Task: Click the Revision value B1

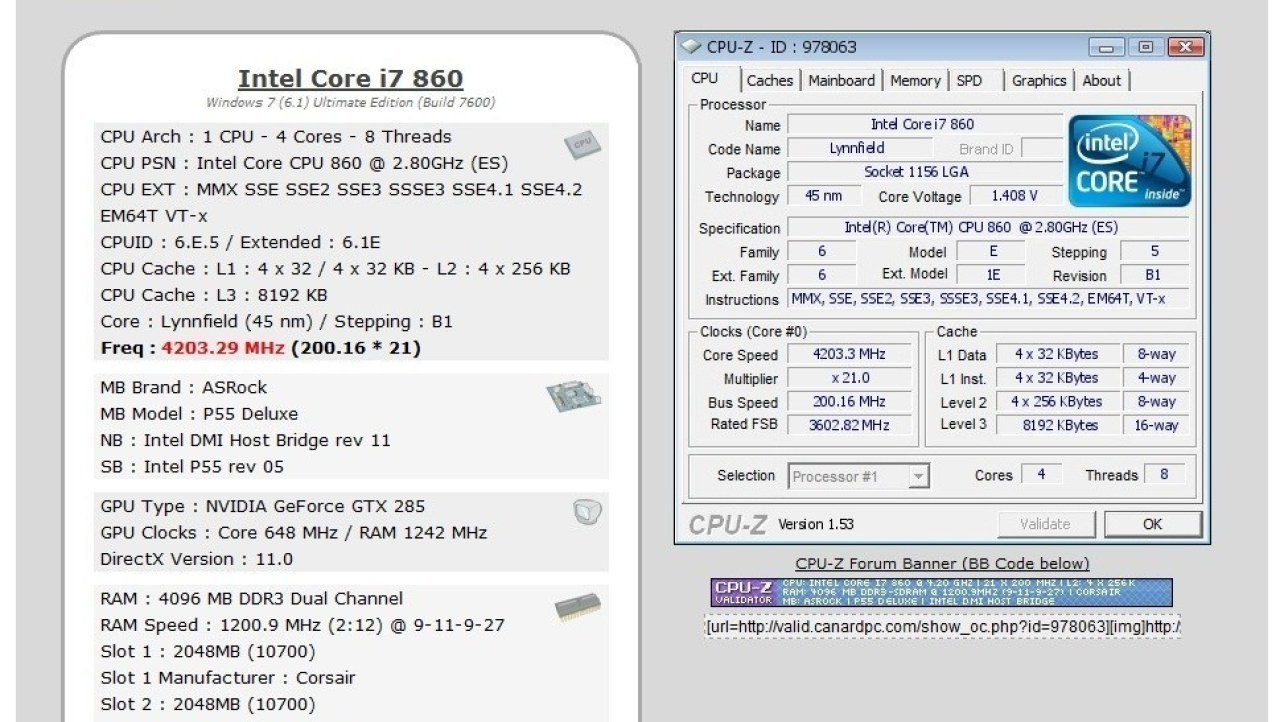Action: [x=1154, y=275]
